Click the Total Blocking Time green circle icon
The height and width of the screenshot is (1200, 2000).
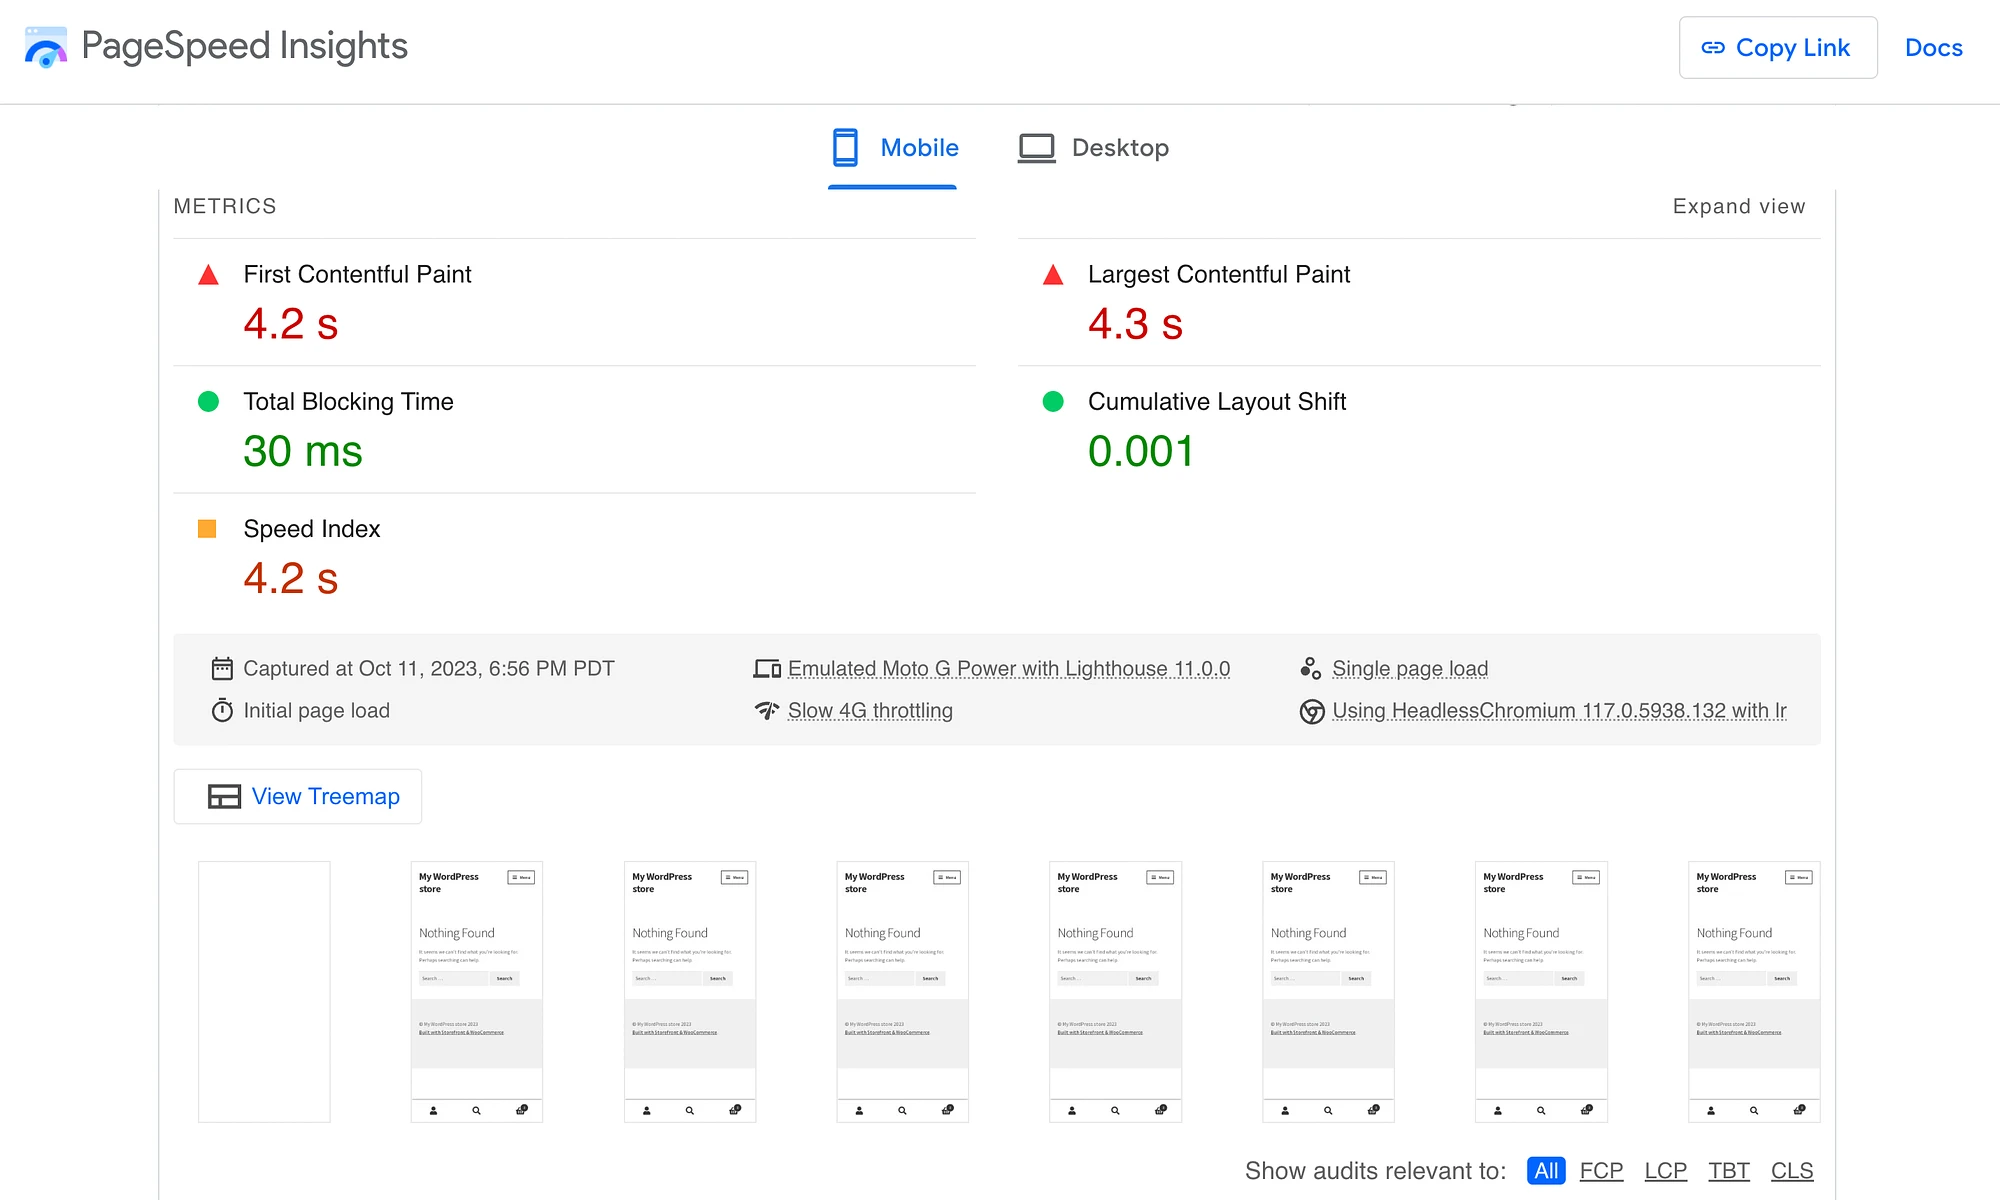click(209, 401)
